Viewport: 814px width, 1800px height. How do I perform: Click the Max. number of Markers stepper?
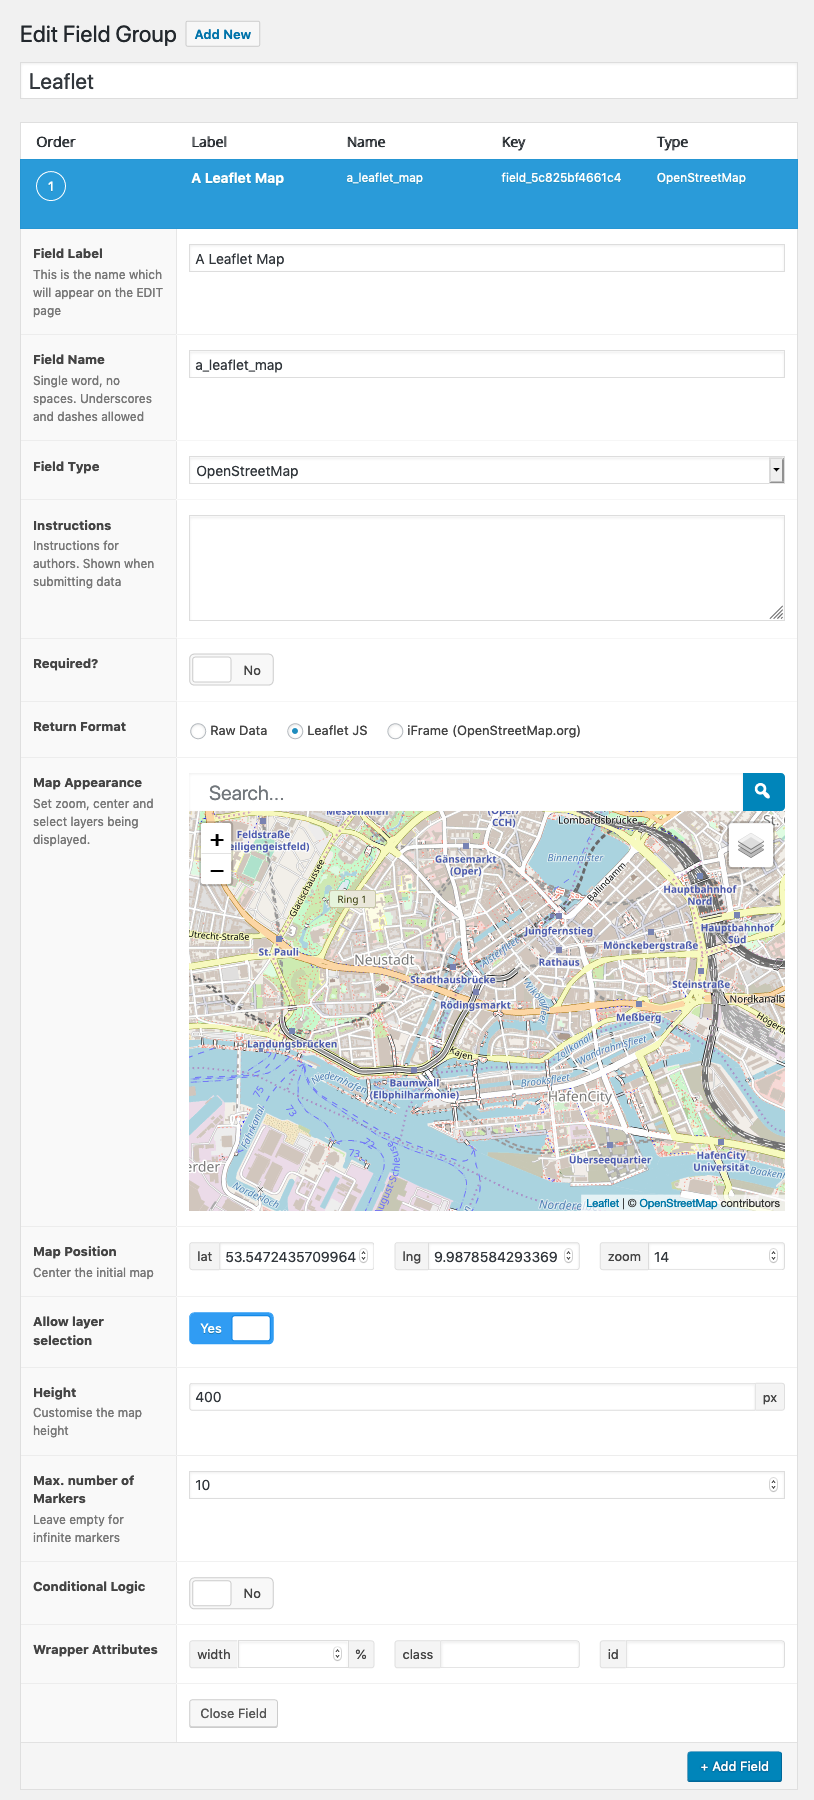[x=773, y=1485]
